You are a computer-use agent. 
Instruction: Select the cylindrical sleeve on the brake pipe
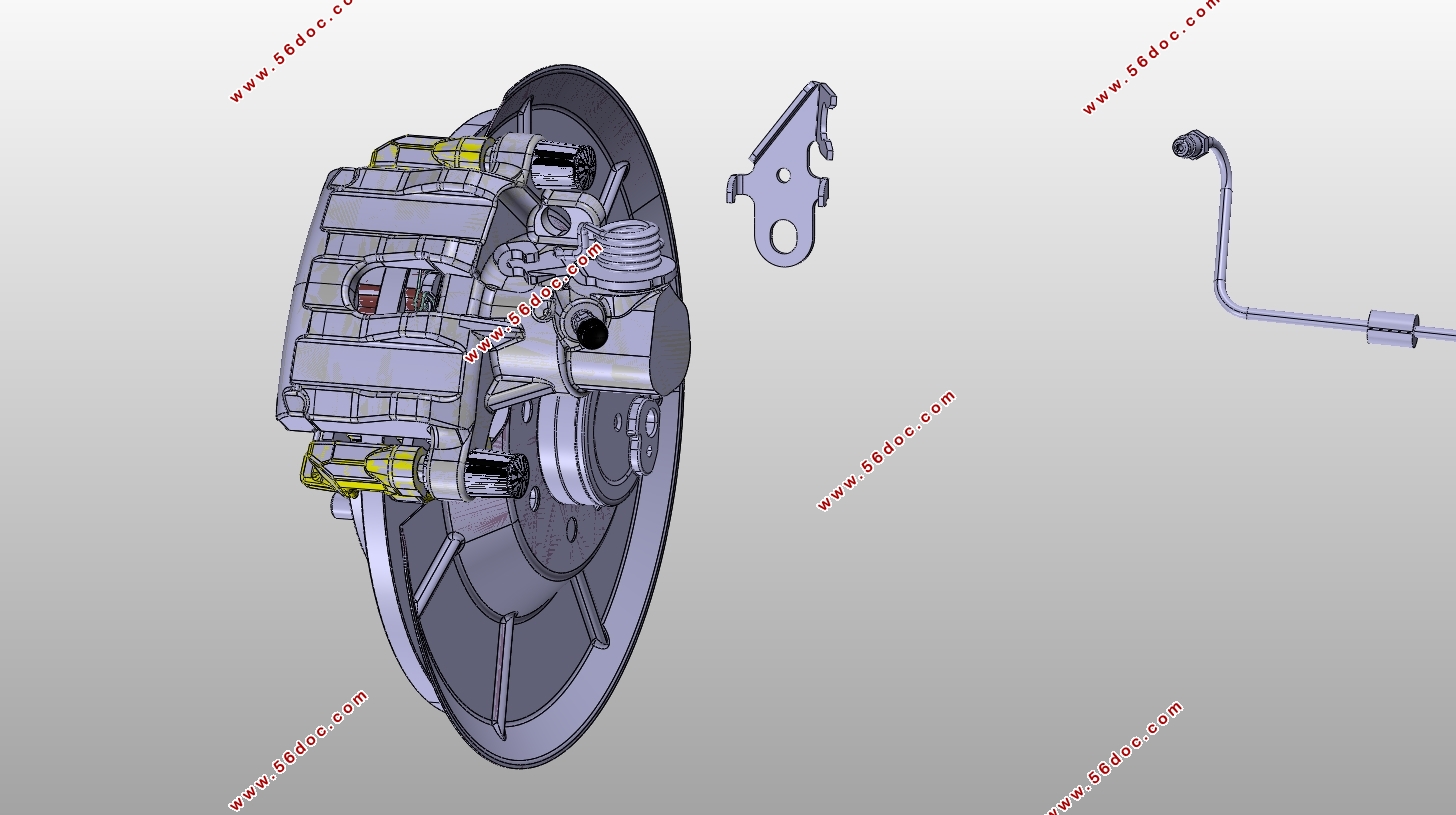pyautogui.click(x=1393, y=327)
